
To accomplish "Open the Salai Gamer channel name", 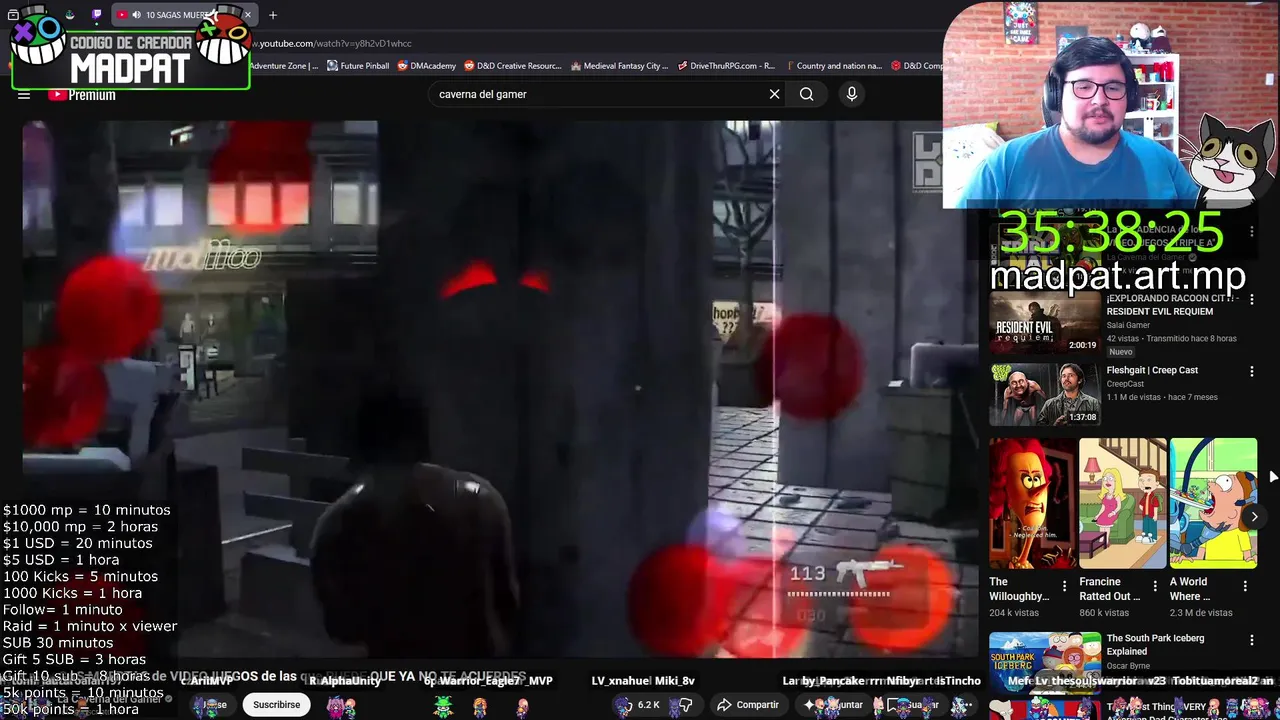I will [x=1128, y=325].
